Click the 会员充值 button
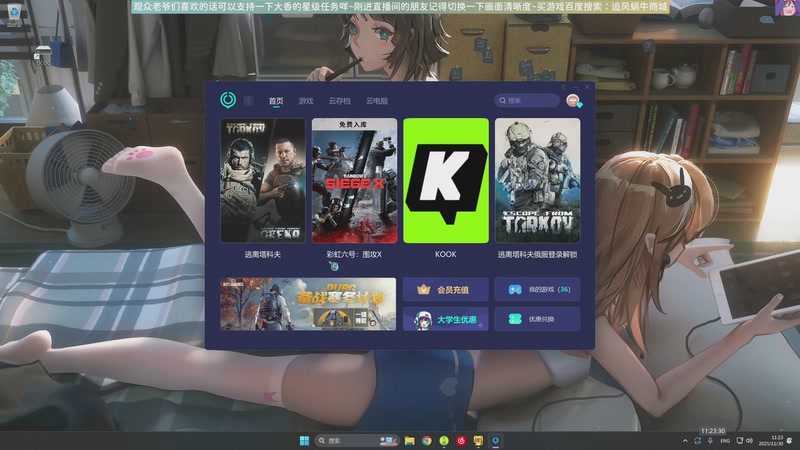 tap(445, 289)
